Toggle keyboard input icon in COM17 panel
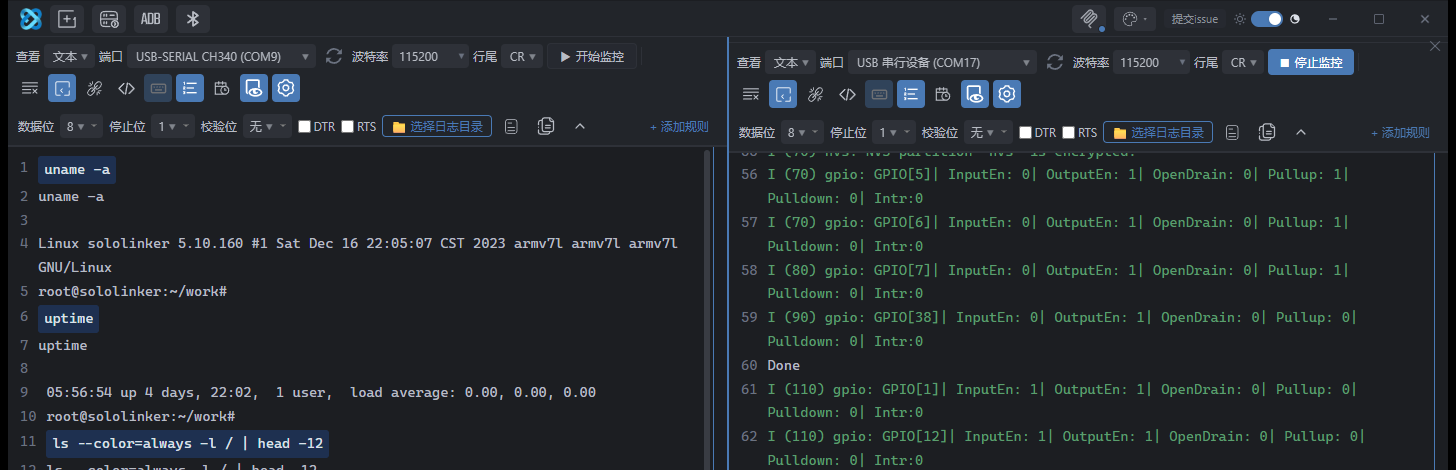Viewport: 1456px width, 470px height. pos(879,94)
